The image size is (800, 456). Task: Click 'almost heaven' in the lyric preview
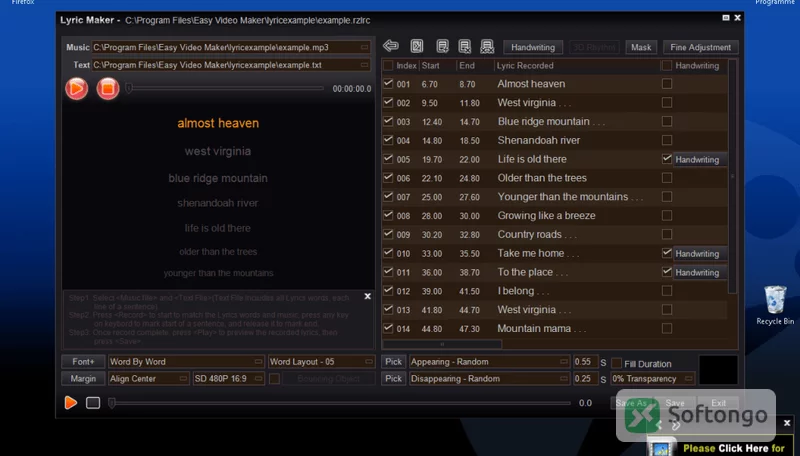click(x=218, y=123)
